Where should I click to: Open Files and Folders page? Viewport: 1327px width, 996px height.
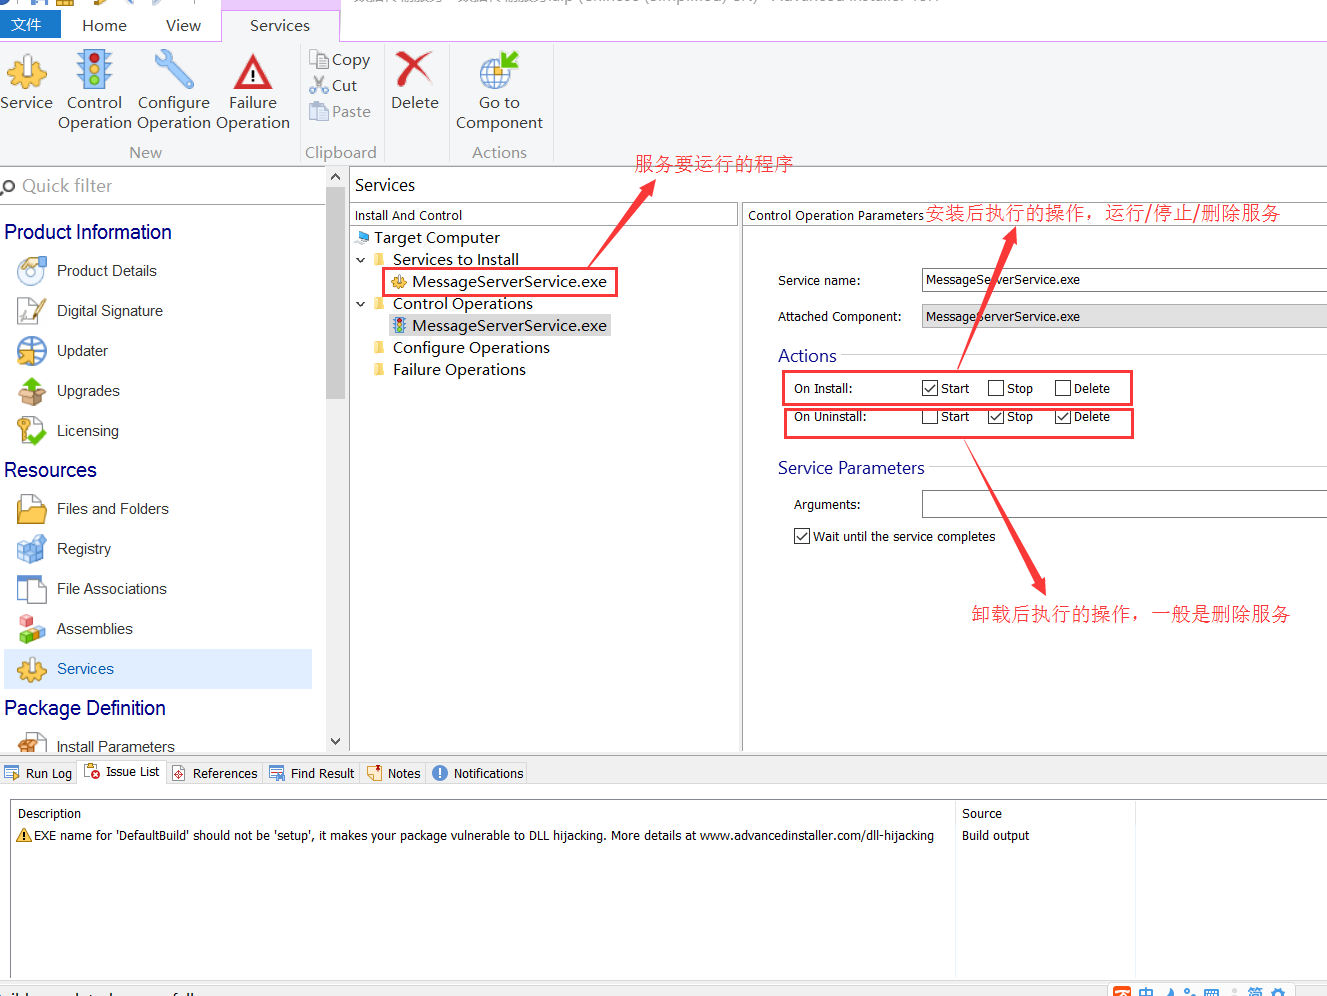pos(113,509)
